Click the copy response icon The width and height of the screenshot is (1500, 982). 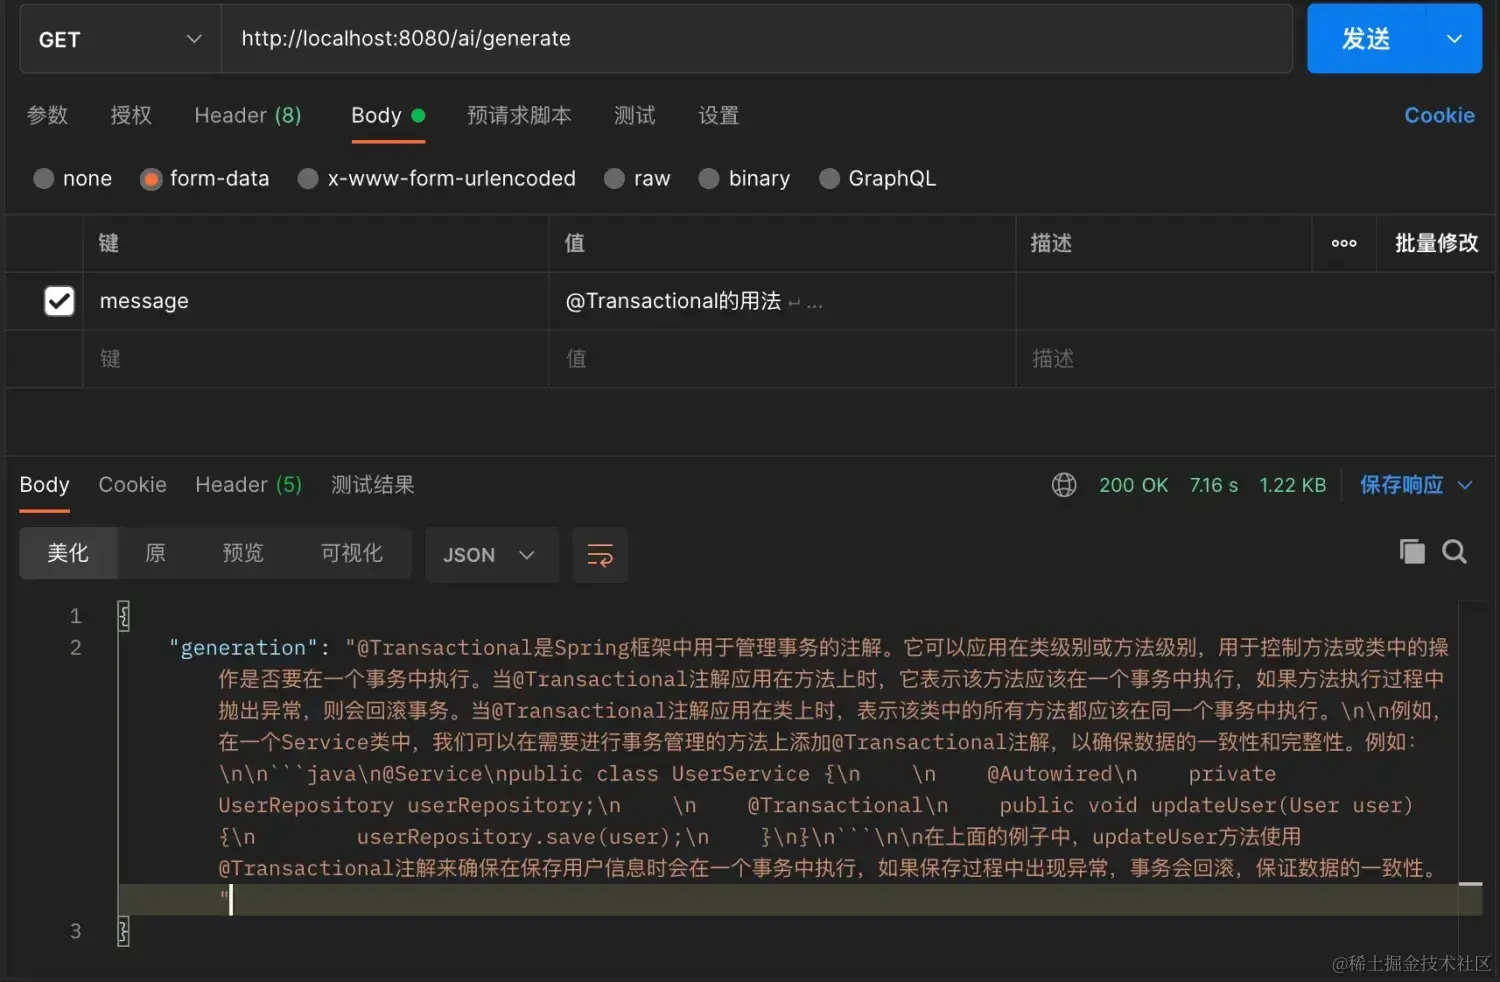(x=1412, y=552)
